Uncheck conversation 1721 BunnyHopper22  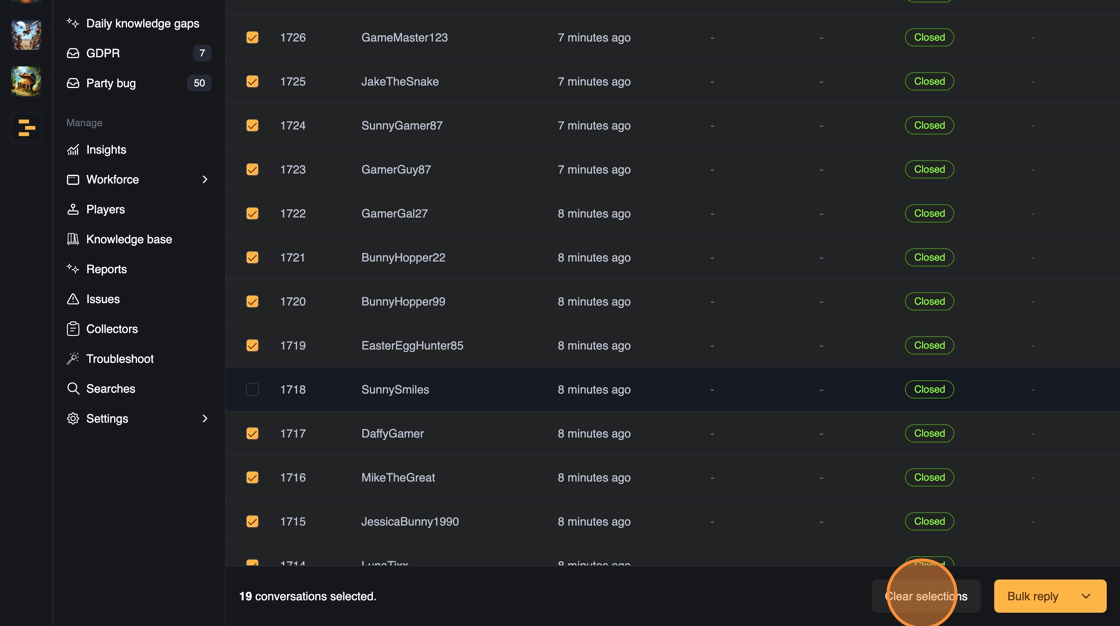[252, 257]
